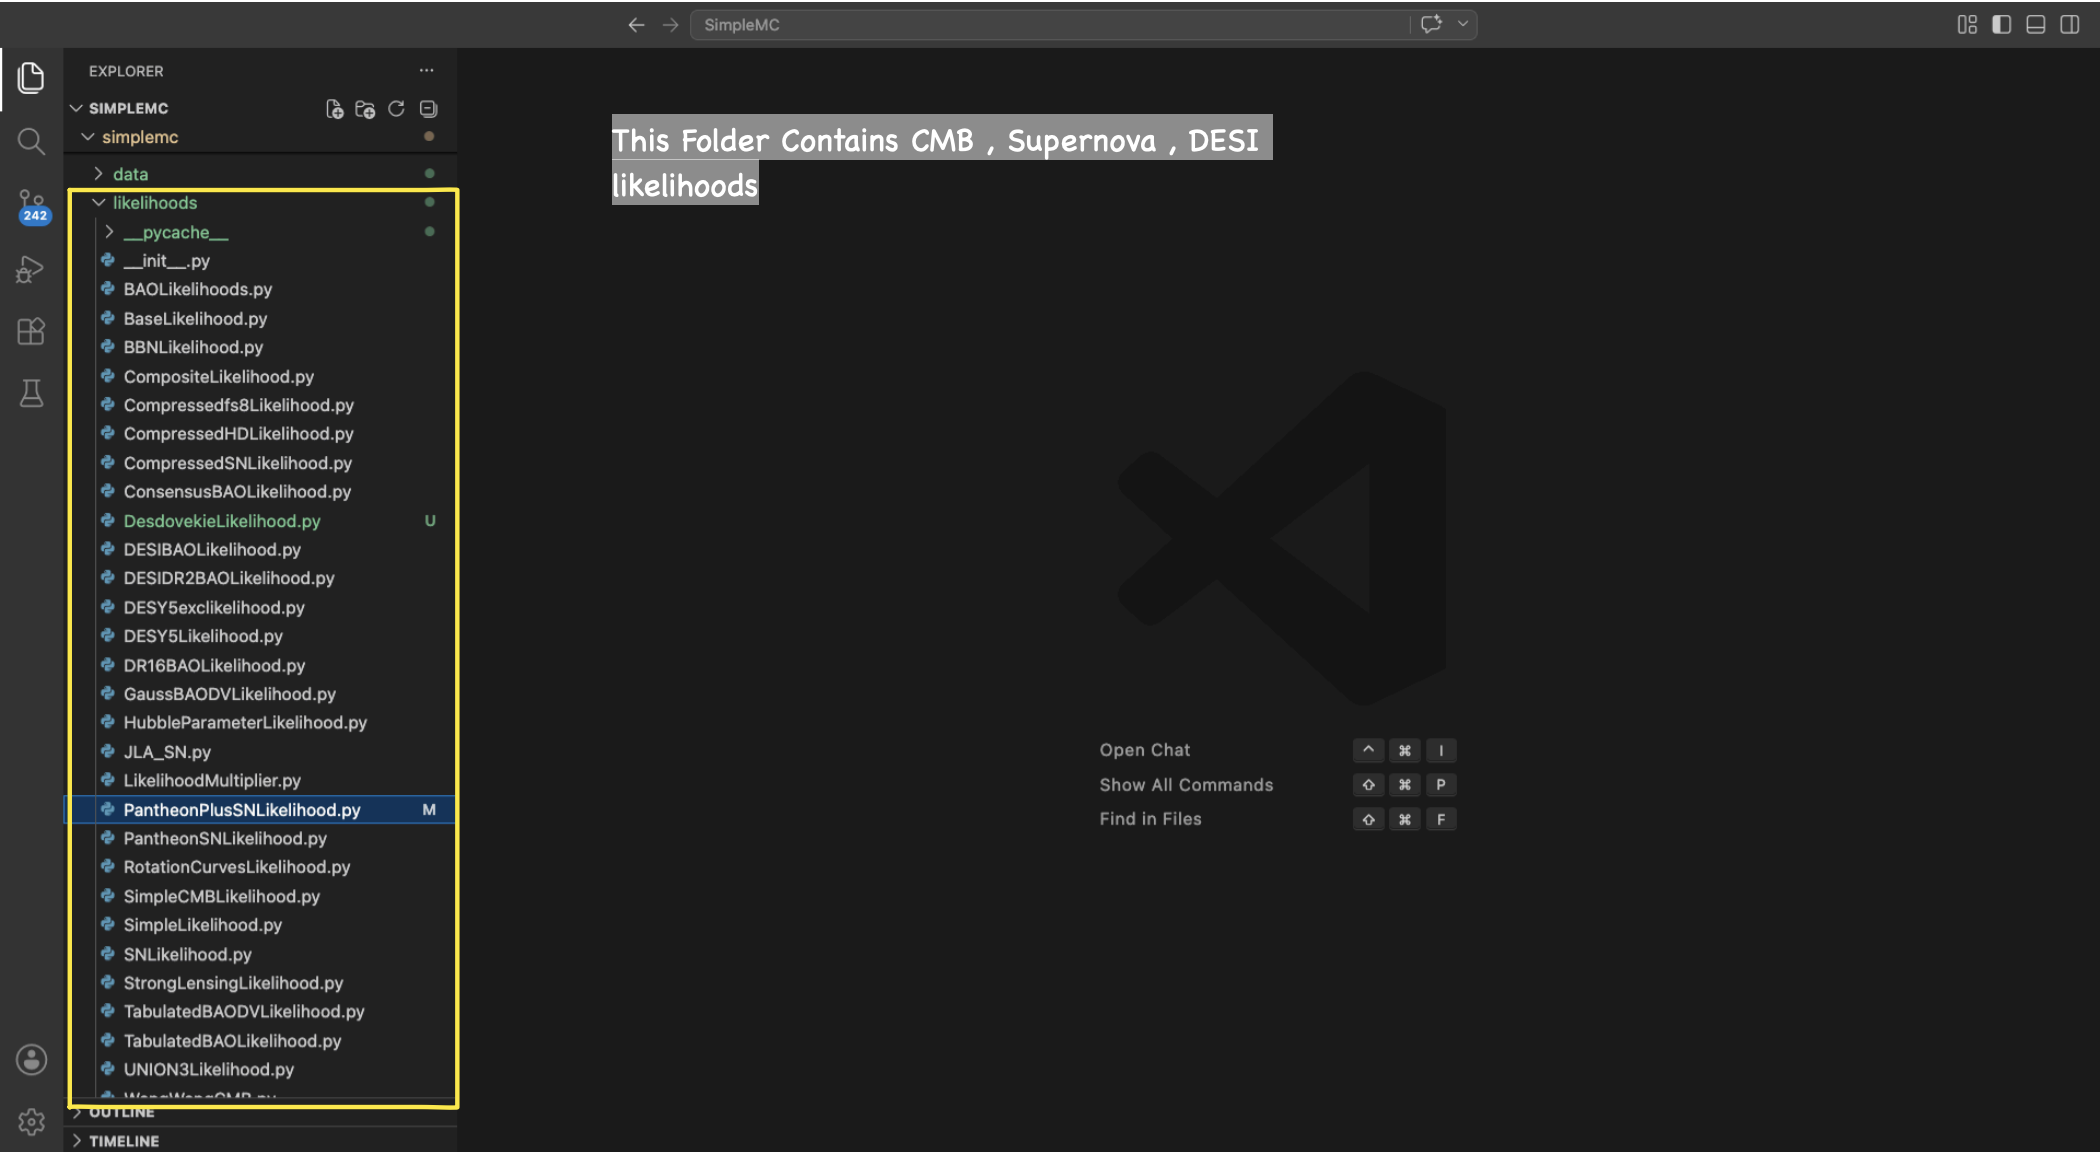The height and width of the screenshot is (1152, 2100).
Task: Go back with the left arrow
Action: coord(636,25)
